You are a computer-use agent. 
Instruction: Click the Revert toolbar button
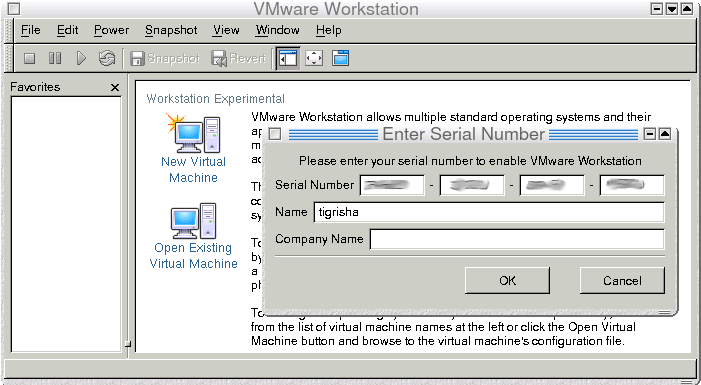tap(238, 58)
